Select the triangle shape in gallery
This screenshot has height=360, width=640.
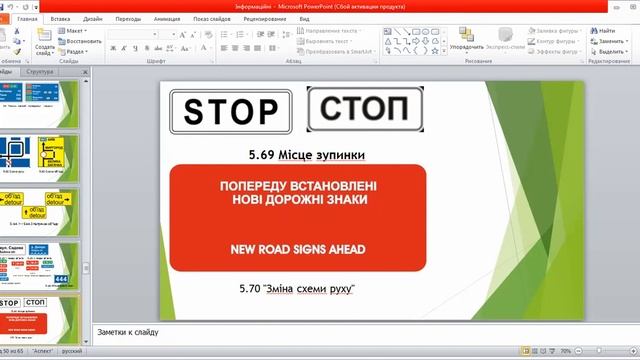point(387,41)
